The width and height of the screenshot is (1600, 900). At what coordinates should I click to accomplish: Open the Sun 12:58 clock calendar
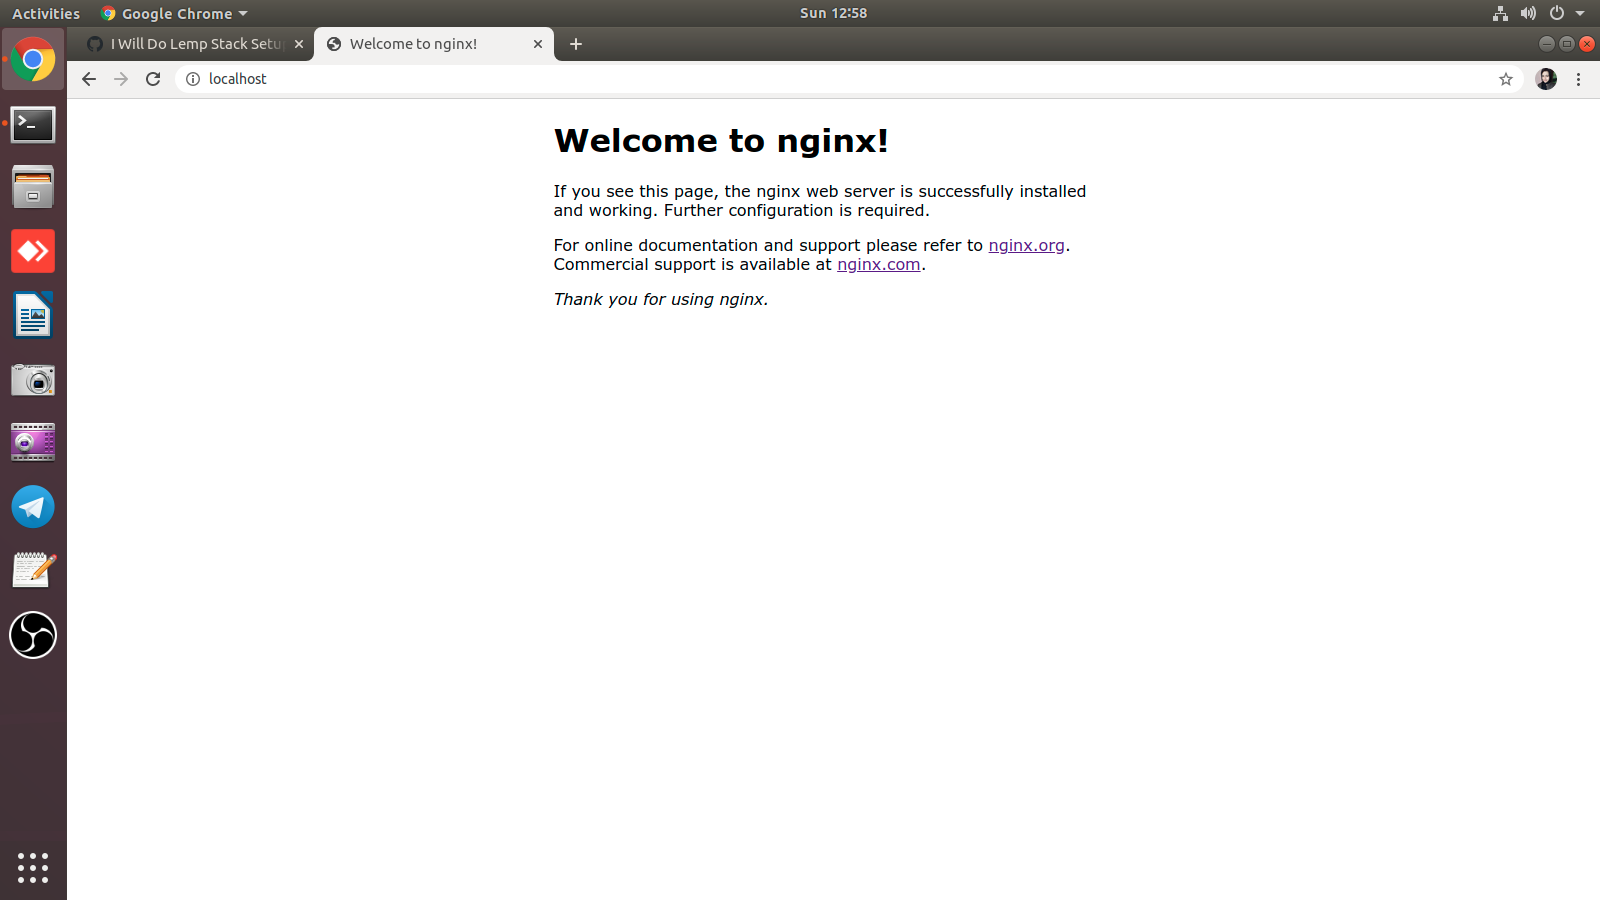[x=834, y=13]
